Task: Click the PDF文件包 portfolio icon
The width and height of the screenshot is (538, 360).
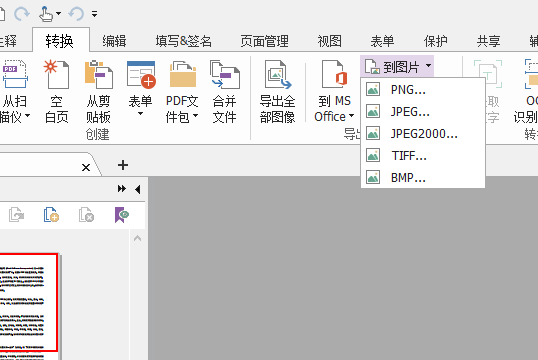Action: (x=183, y=75)
